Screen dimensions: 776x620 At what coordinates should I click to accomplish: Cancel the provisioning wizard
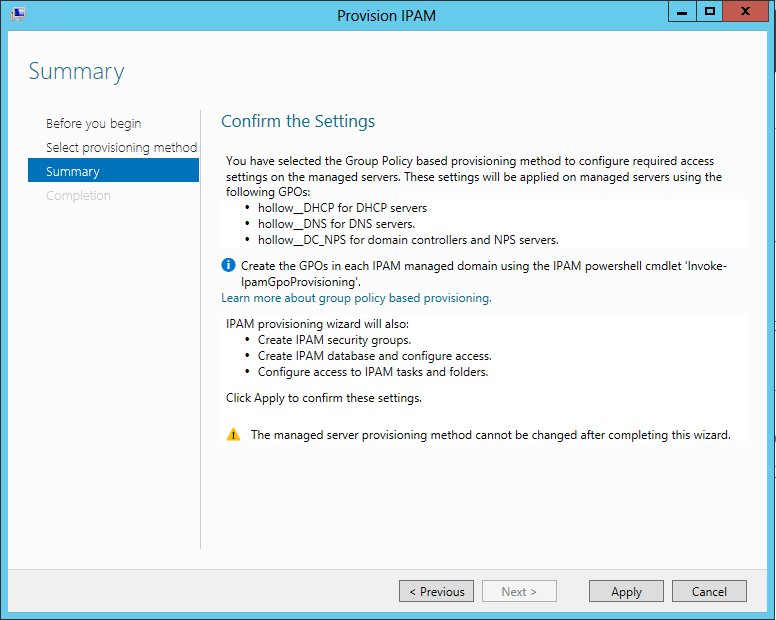tap(709, 591)
